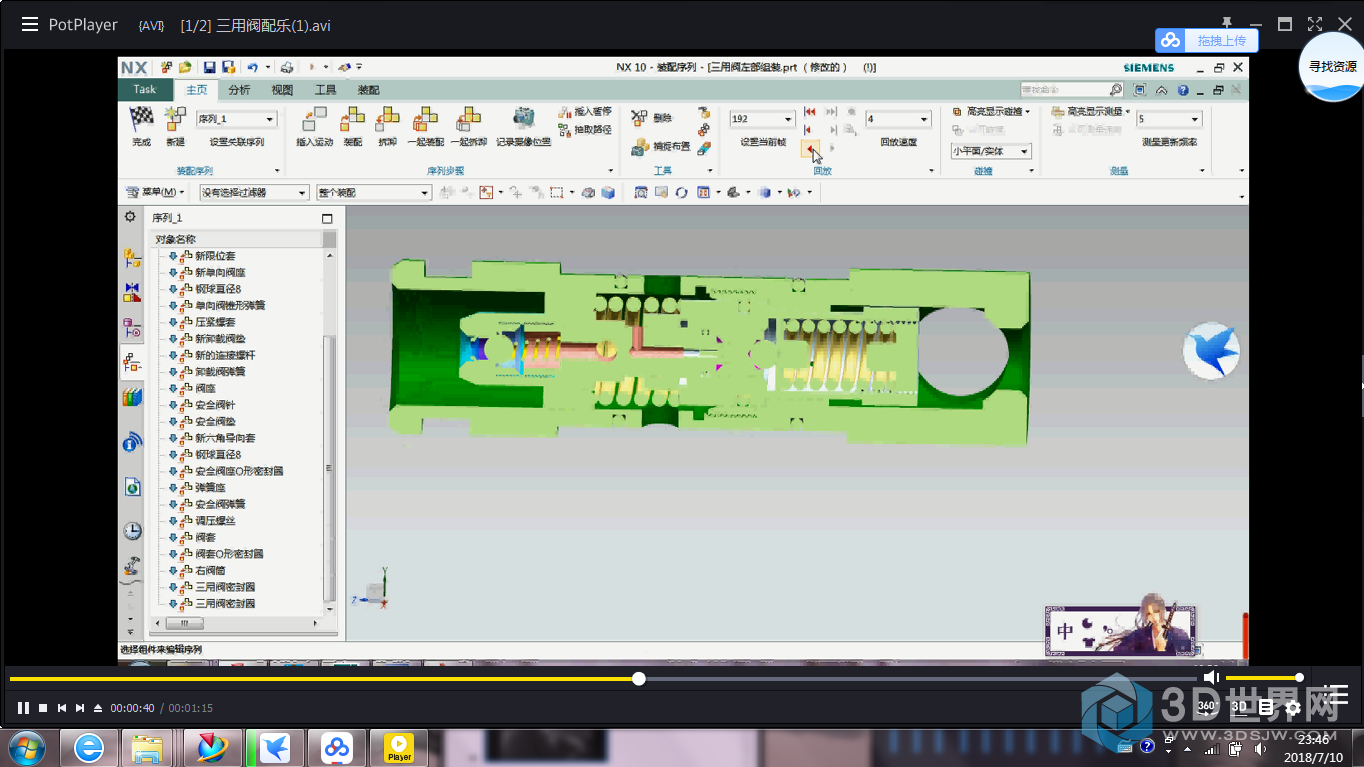Click the PotPlayer volume slider
The image size is (1364, 767).
1263,678
